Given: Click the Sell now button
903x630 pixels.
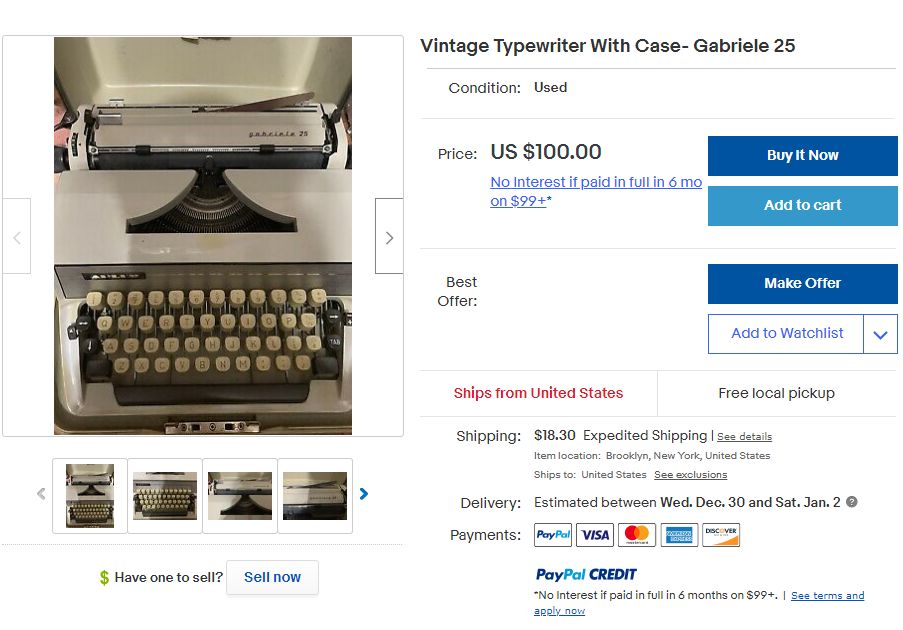Looking at the screenshot, I should coord(272,578).
